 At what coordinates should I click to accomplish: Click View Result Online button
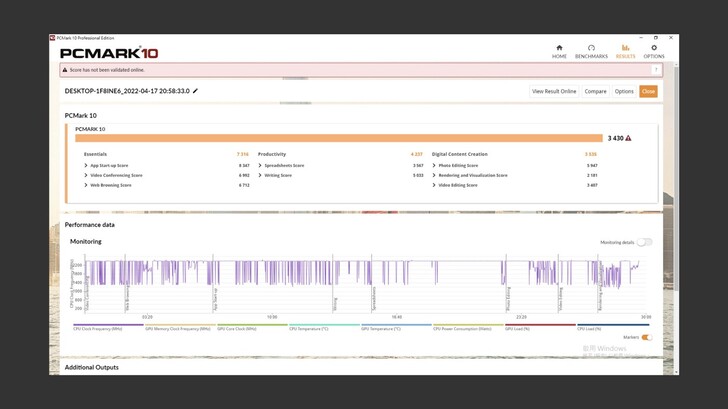pyautogui.click(x=554, y=91)
